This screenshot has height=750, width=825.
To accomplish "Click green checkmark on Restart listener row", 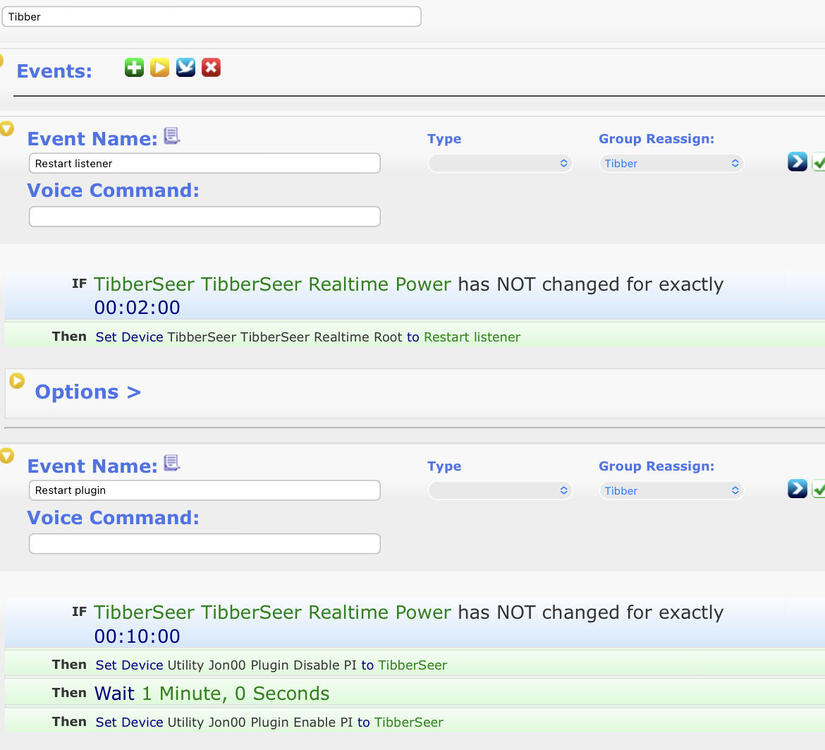I will click(x=819, y=162).
